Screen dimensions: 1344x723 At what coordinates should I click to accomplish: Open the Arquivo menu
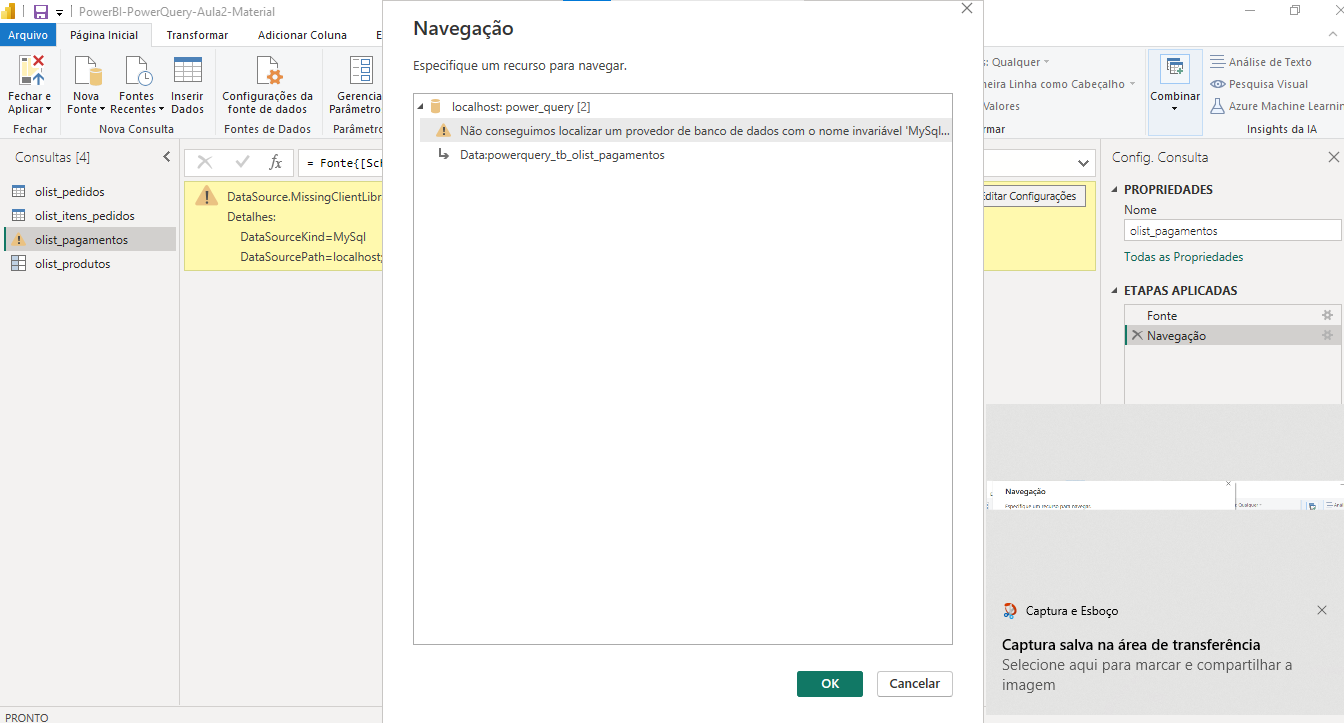pos(28,35)
